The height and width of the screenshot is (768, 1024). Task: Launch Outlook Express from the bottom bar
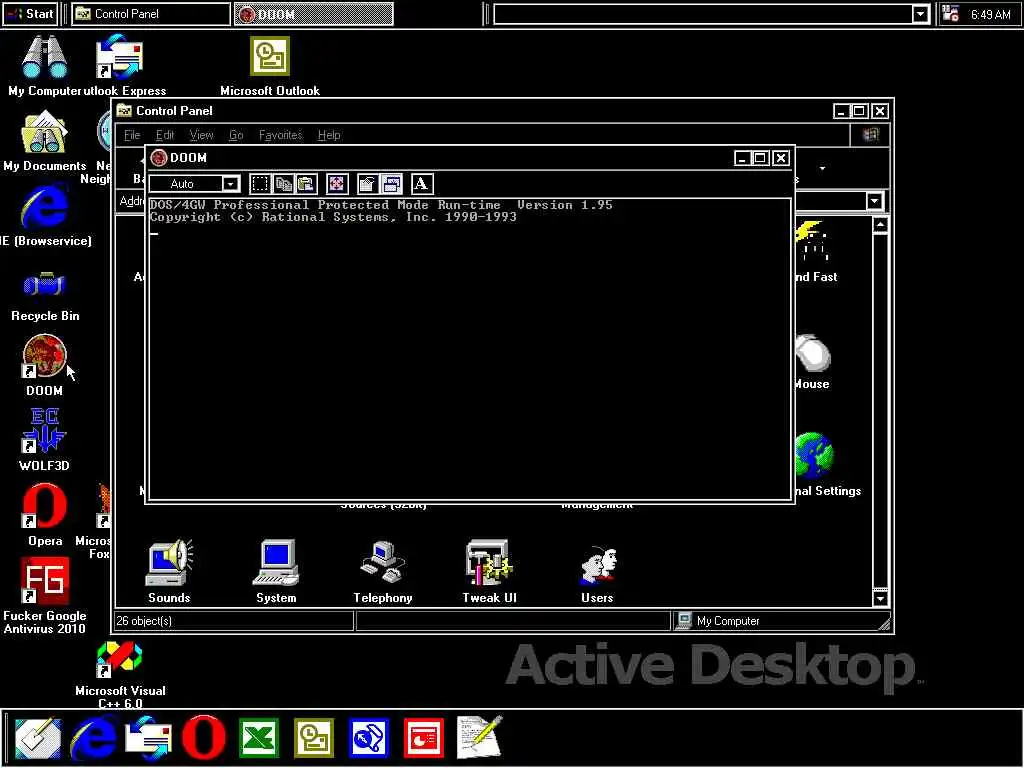click(x=149, y=738)
